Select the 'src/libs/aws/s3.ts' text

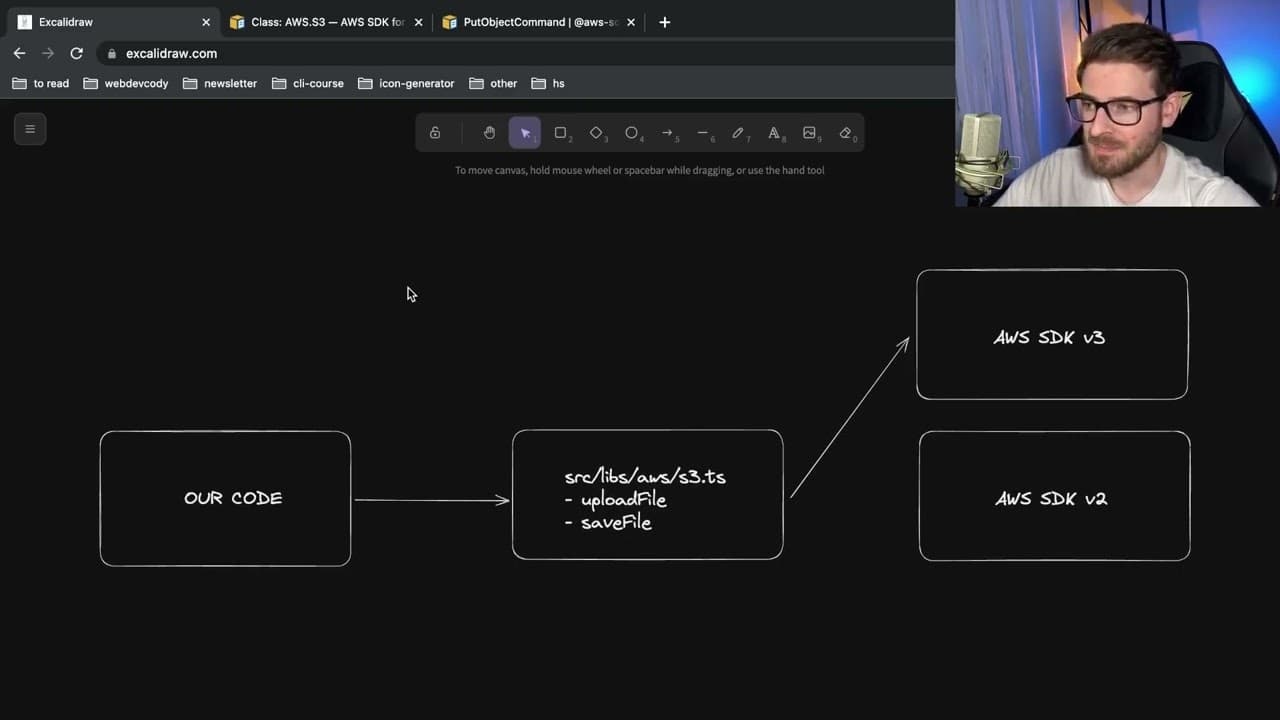click(645, 476)
